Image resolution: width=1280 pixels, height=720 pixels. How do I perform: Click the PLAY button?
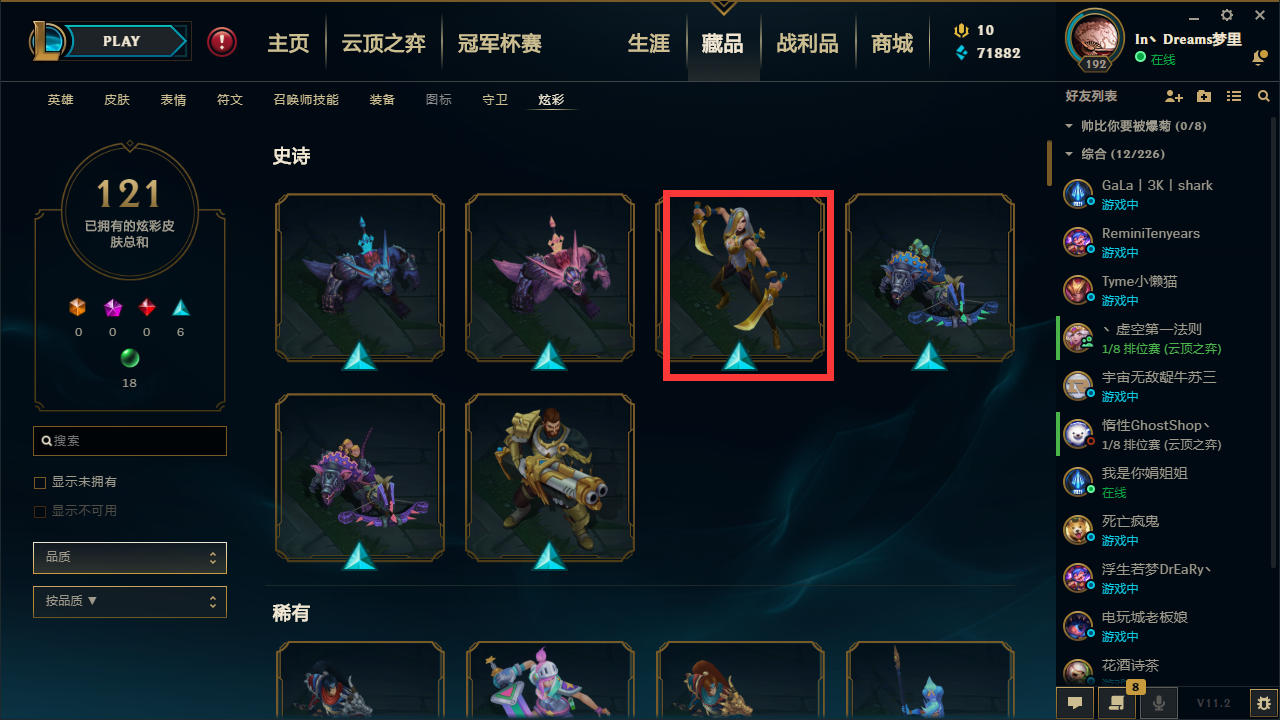(122, 41)
